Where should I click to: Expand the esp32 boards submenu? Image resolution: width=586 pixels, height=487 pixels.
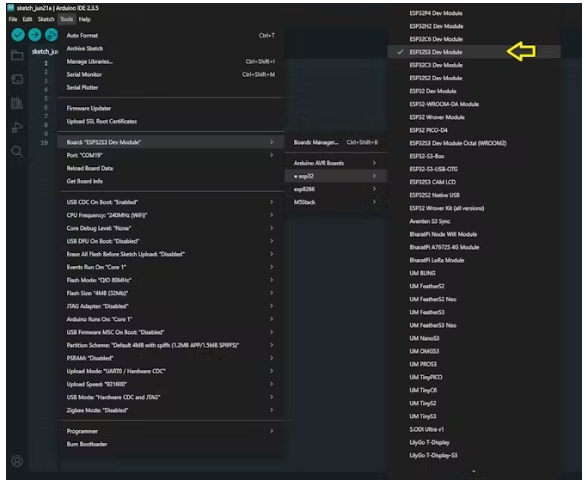[x=336, y=176]
